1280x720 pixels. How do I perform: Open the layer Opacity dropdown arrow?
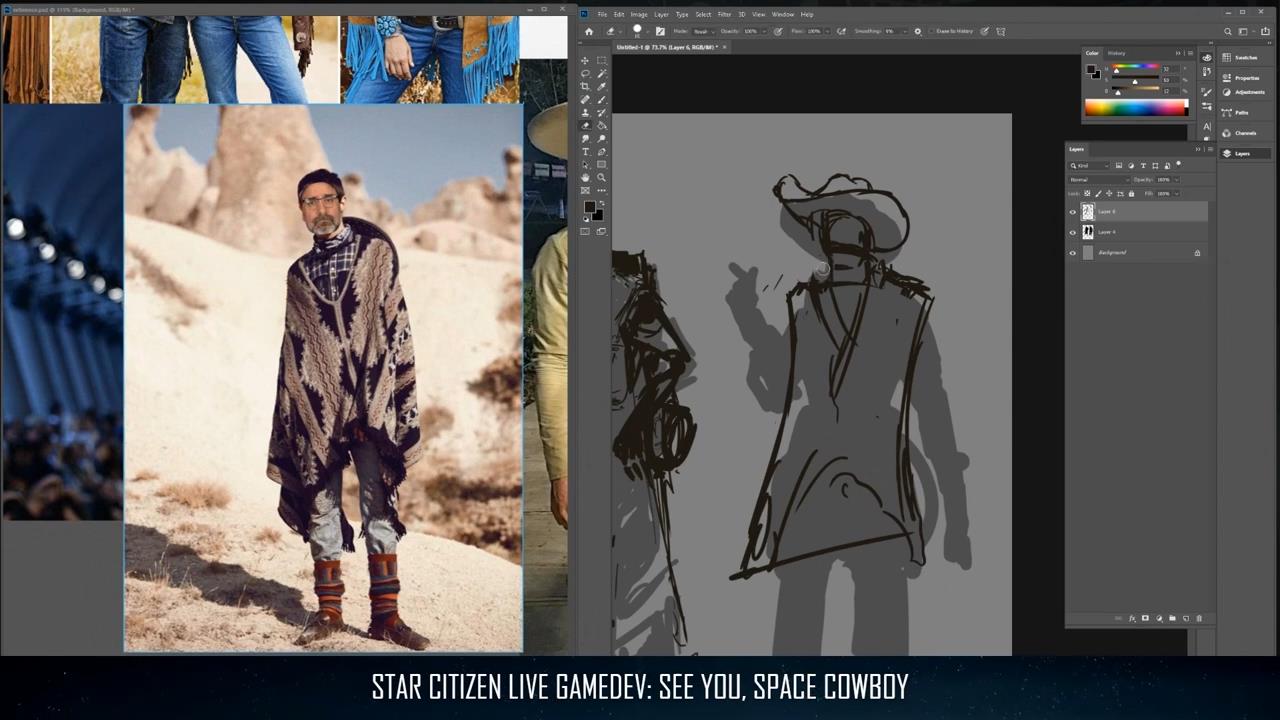point(1177,180)
